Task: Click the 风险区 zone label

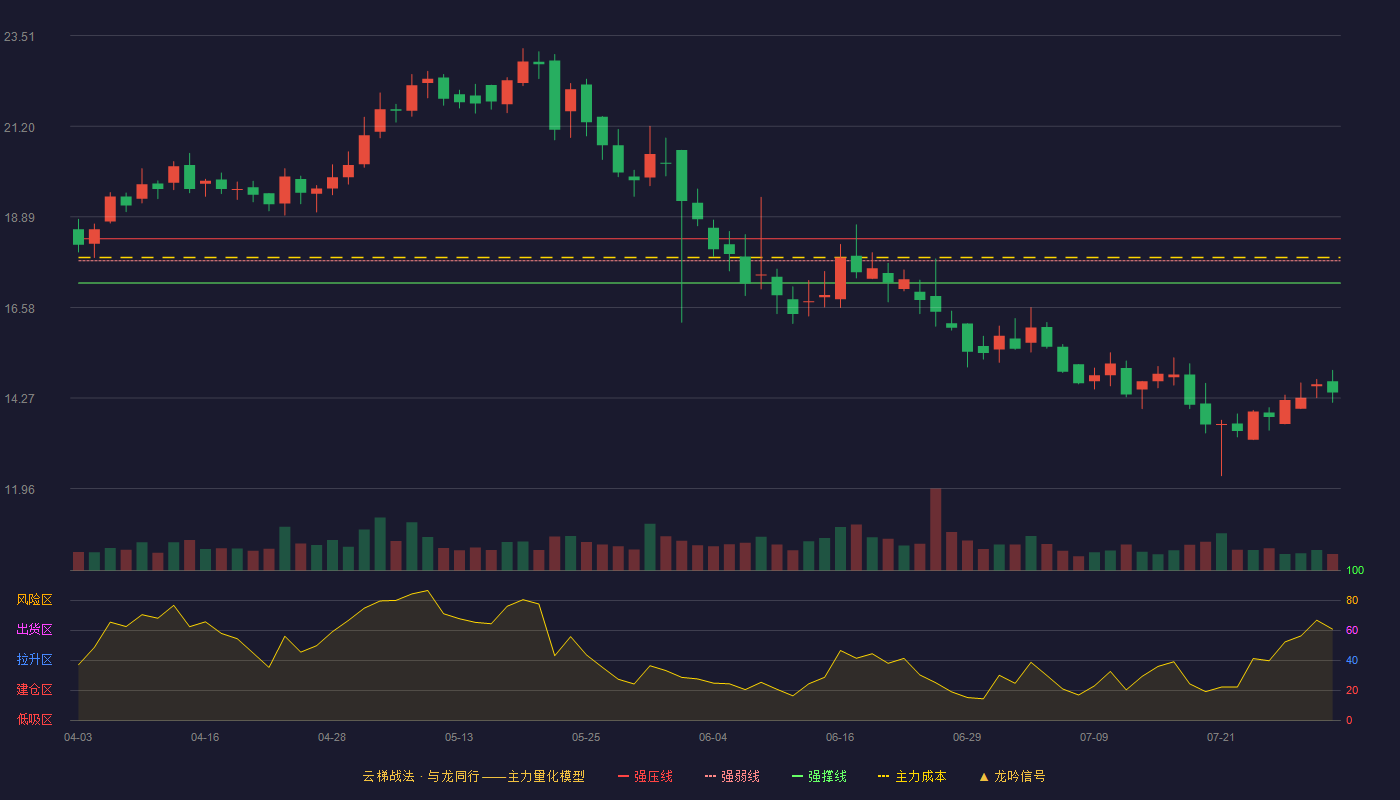Action: click(34, 600)
